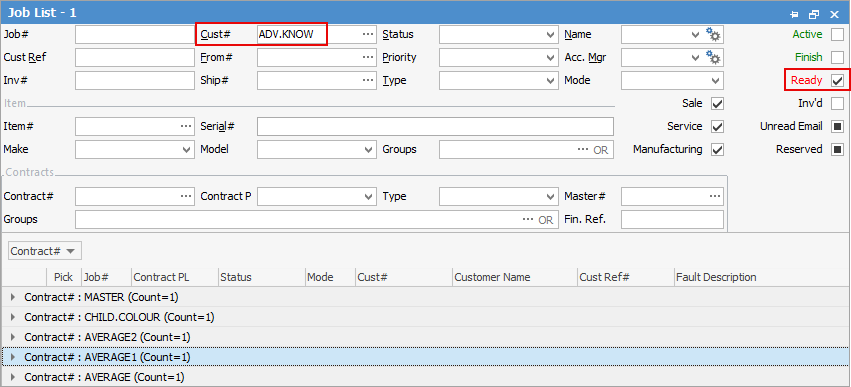Image resolution: width=851 pixels, height=387 pixels.
Task: Expand the Contract# MASTER group
Action: [x=14, y=297]
